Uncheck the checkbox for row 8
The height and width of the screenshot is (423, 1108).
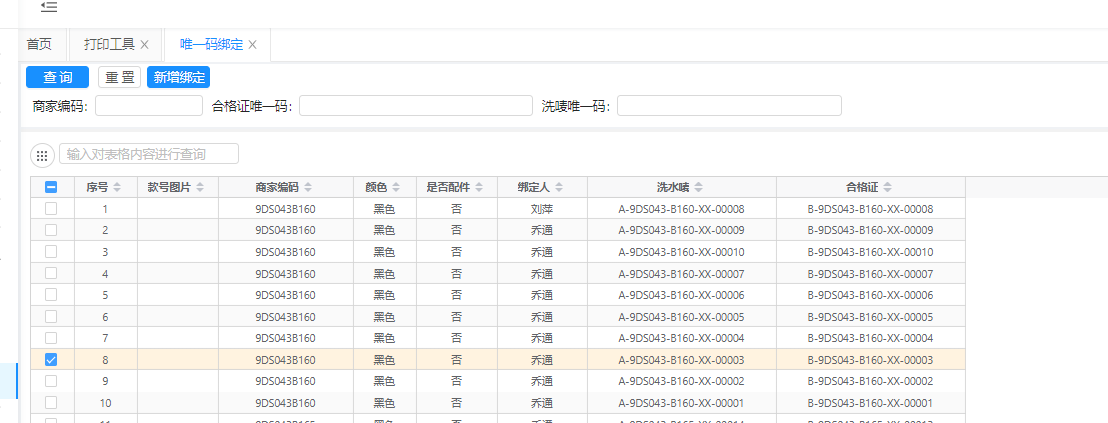tap(51, 359)
